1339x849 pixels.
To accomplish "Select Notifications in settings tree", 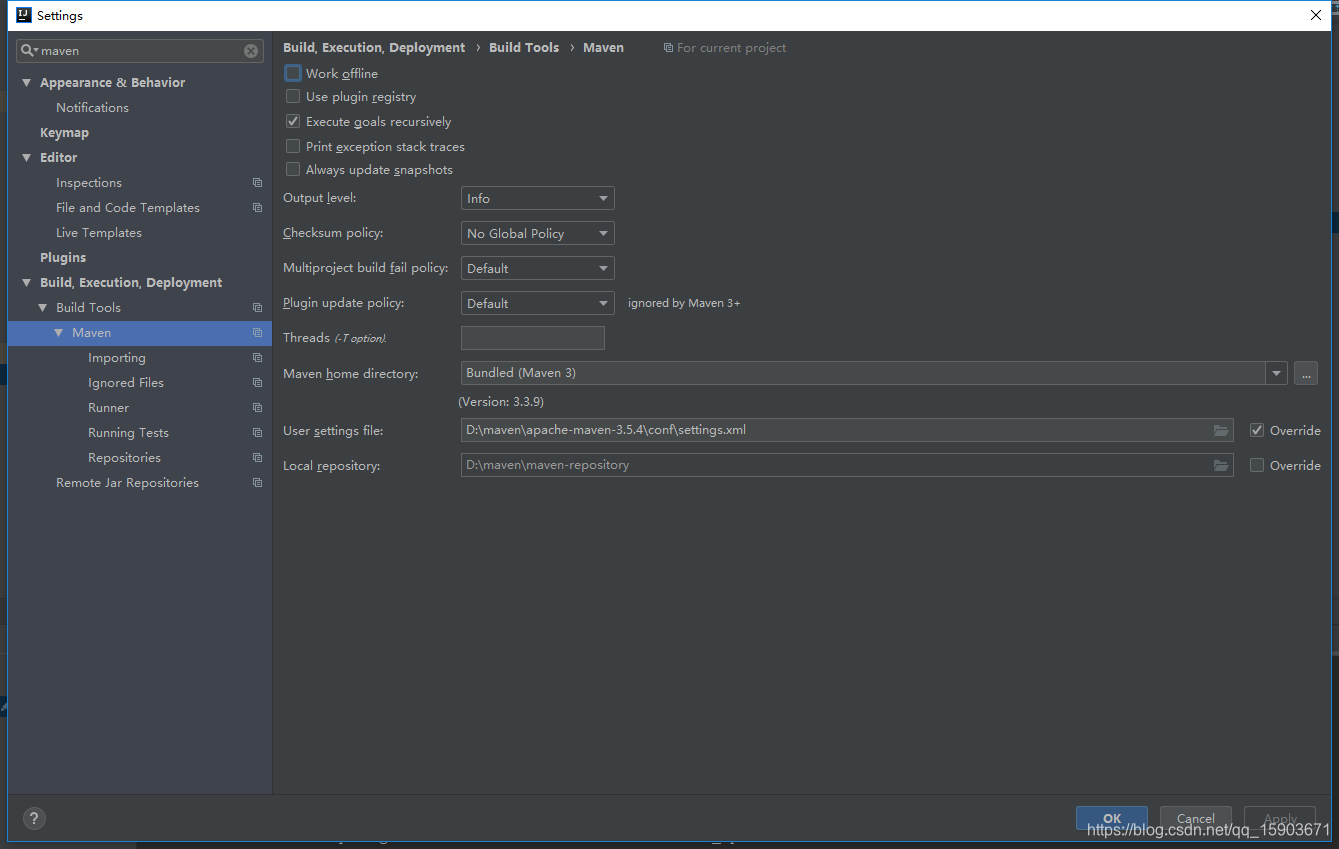I will (x=92, y=108).
